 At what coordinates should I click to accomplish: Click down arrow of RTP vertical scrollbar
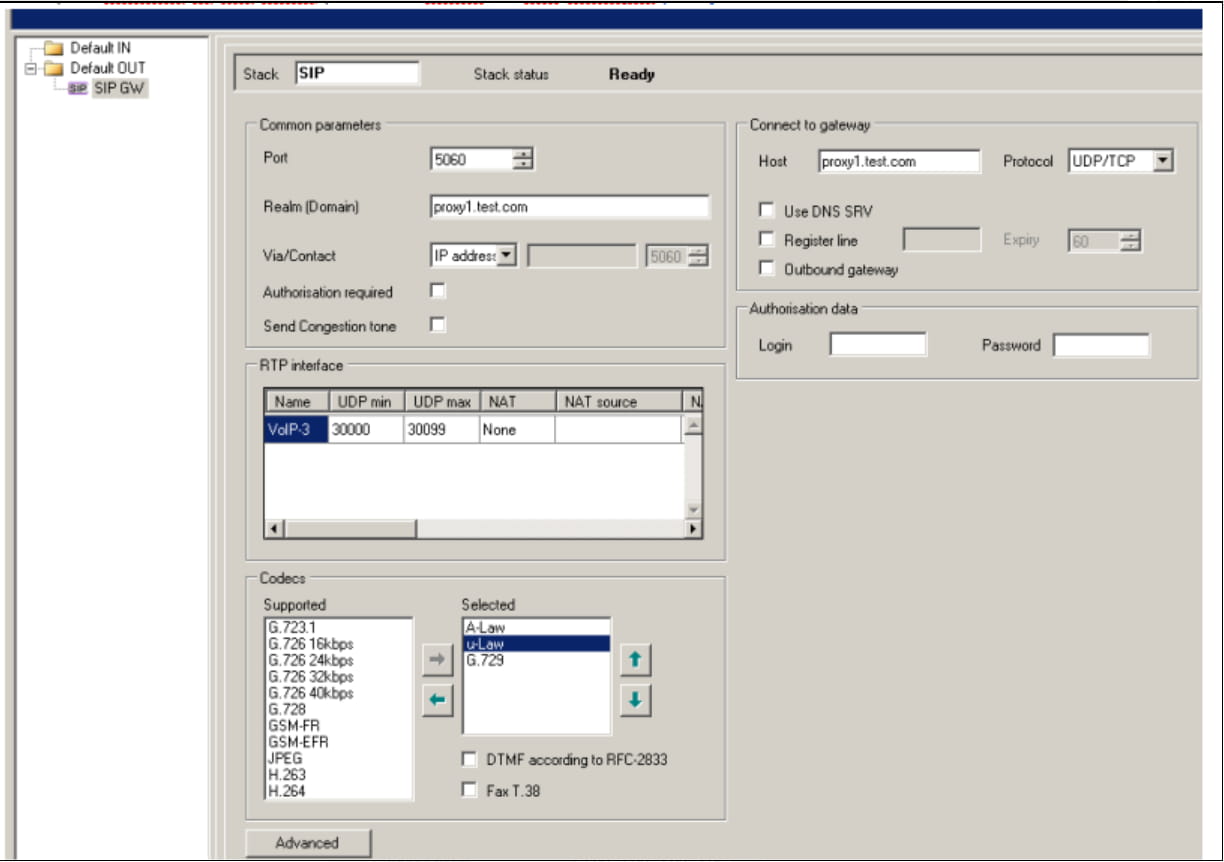(694, 510)
